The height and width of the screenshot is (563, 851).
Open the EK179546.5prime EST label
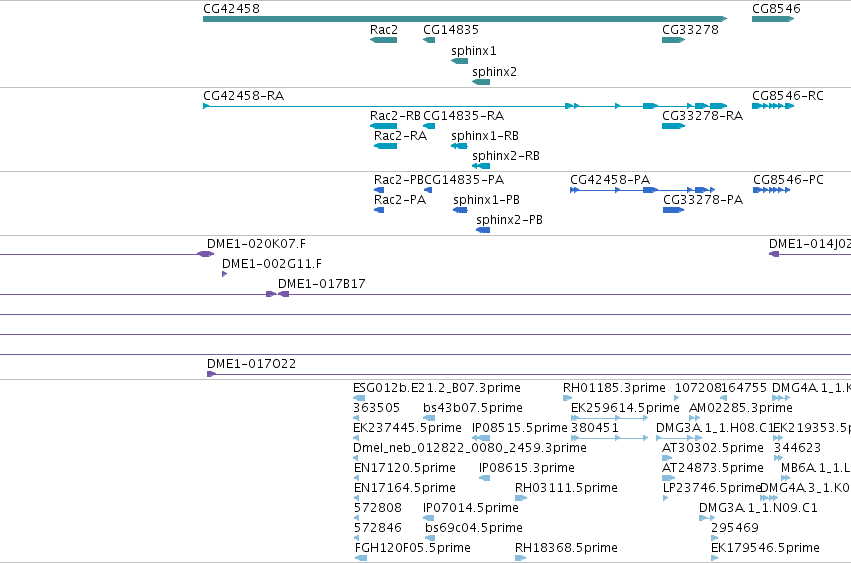(765, 548)
